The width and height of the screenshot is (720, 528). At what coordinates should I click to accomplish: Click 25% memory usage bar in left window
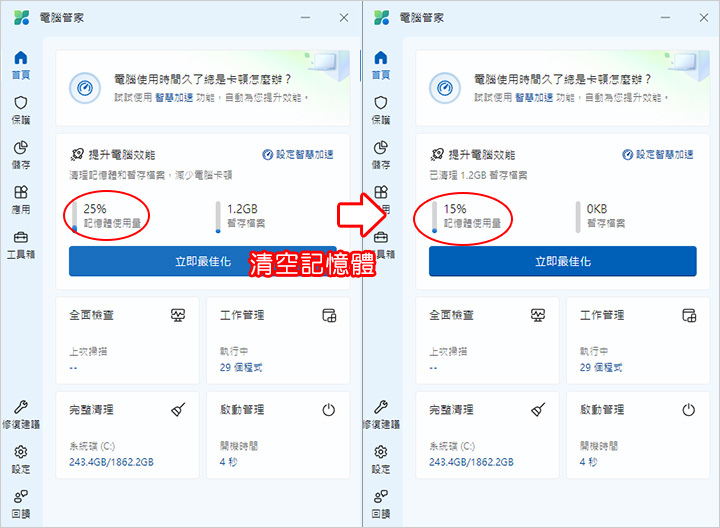point(74,217)
